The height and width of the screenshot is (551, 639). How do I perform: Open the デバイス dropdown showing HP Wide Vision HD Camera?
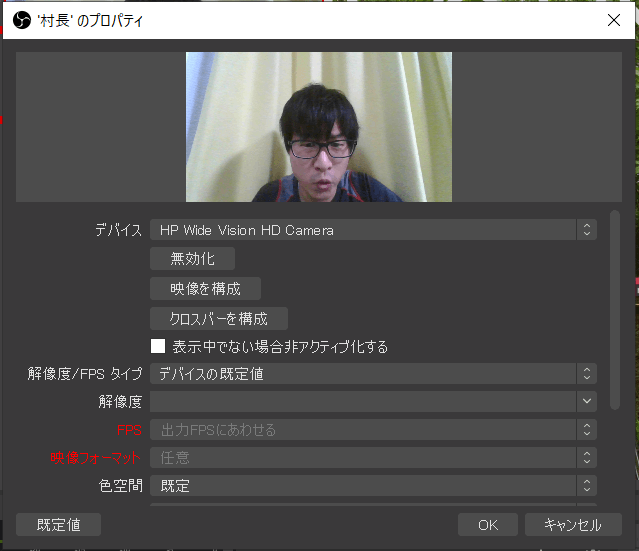373,230
